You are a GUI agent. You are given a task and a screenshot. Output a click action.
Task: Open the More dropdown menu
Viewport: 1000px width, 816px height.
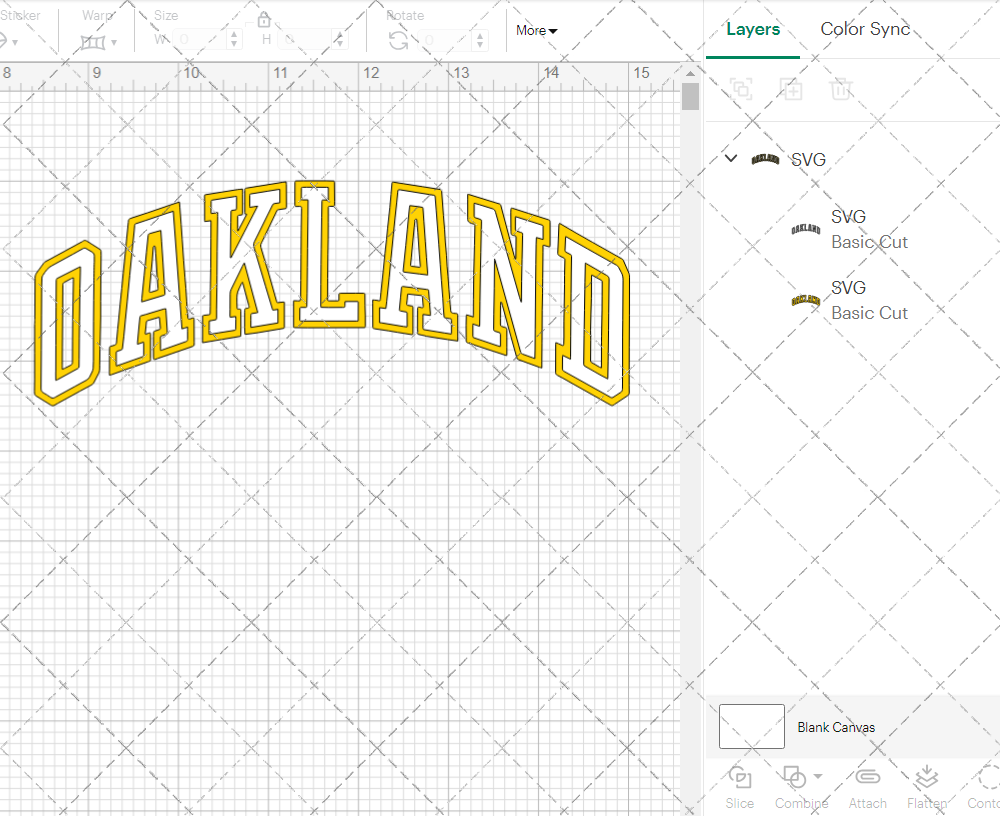tap(536, 30)
